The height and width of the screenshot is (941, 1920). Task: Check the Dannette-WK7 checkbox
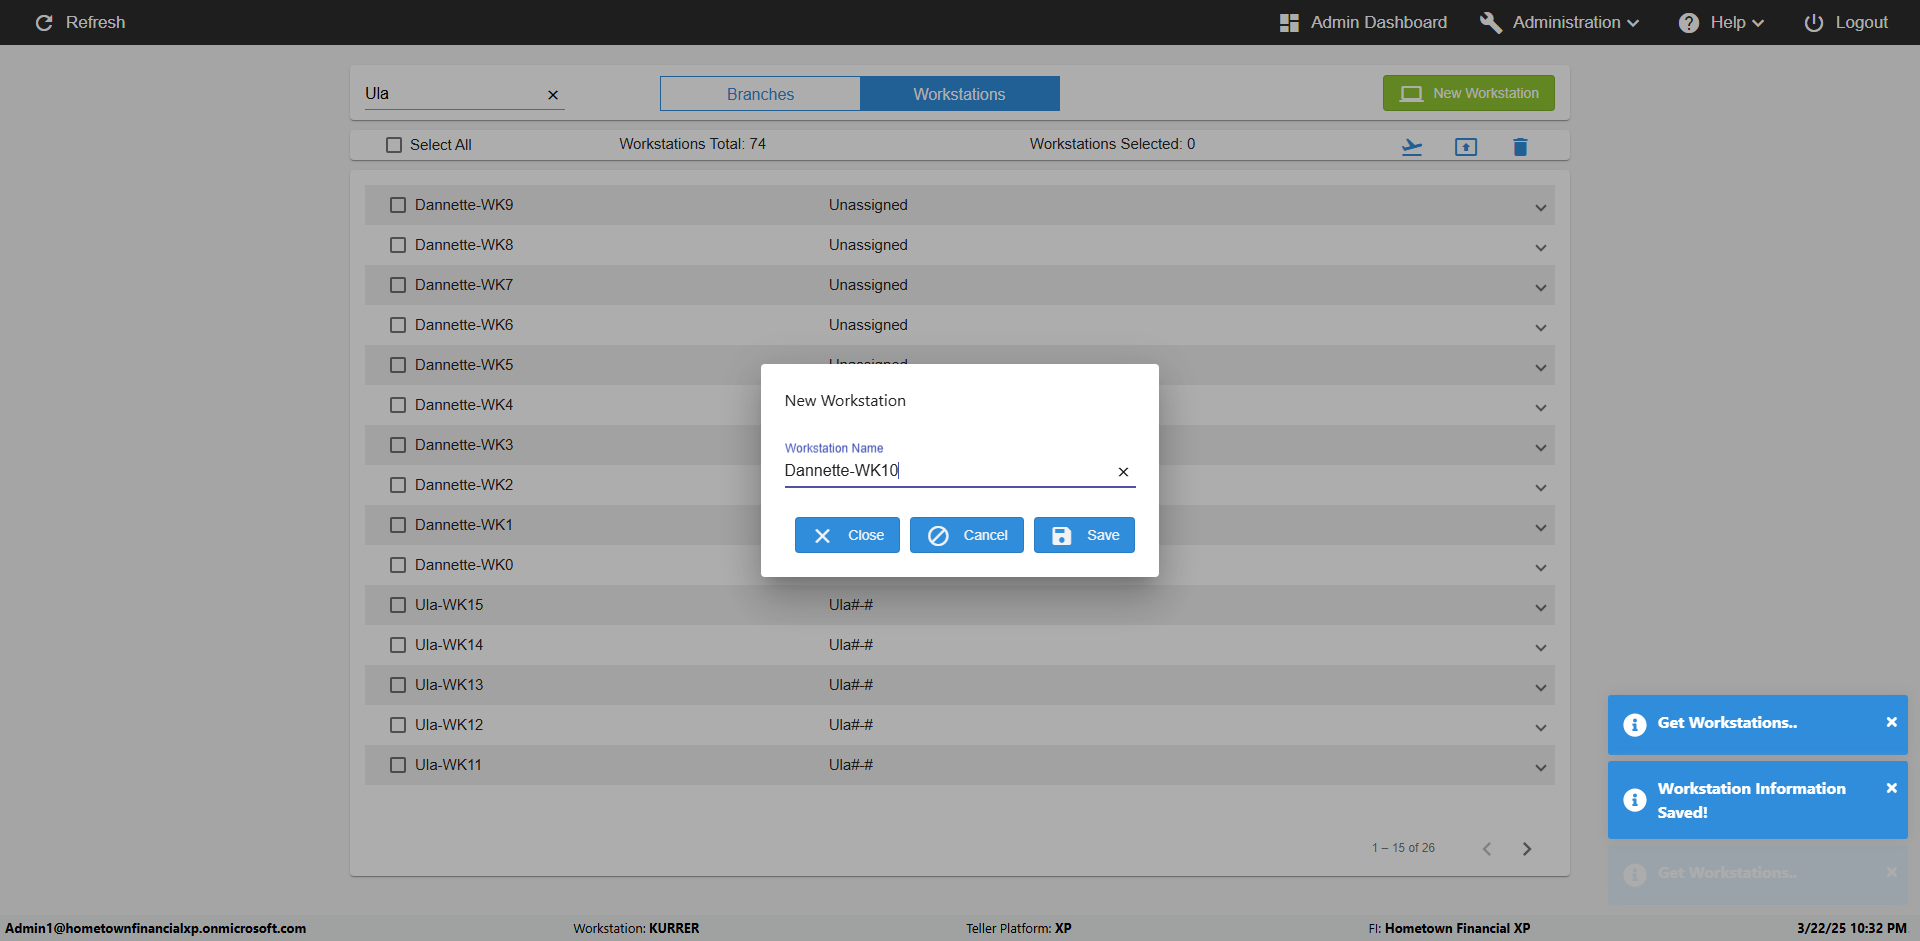(398, 285)
